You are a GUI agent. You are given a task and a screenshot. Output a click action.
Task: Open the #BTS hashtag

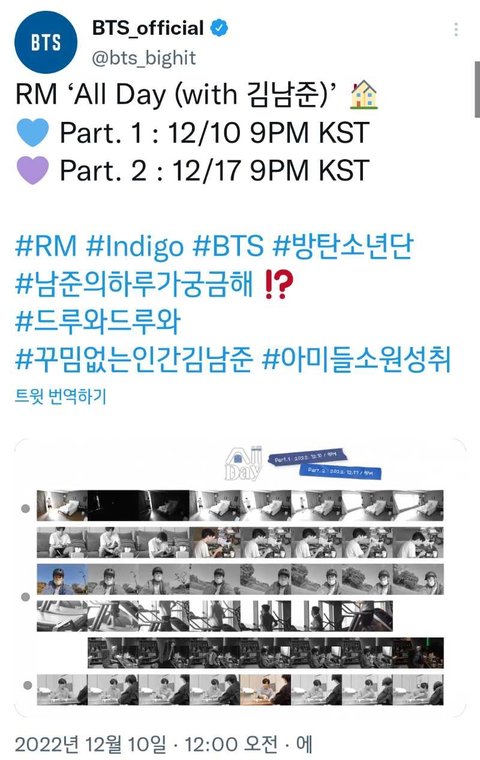coord(228,246)
